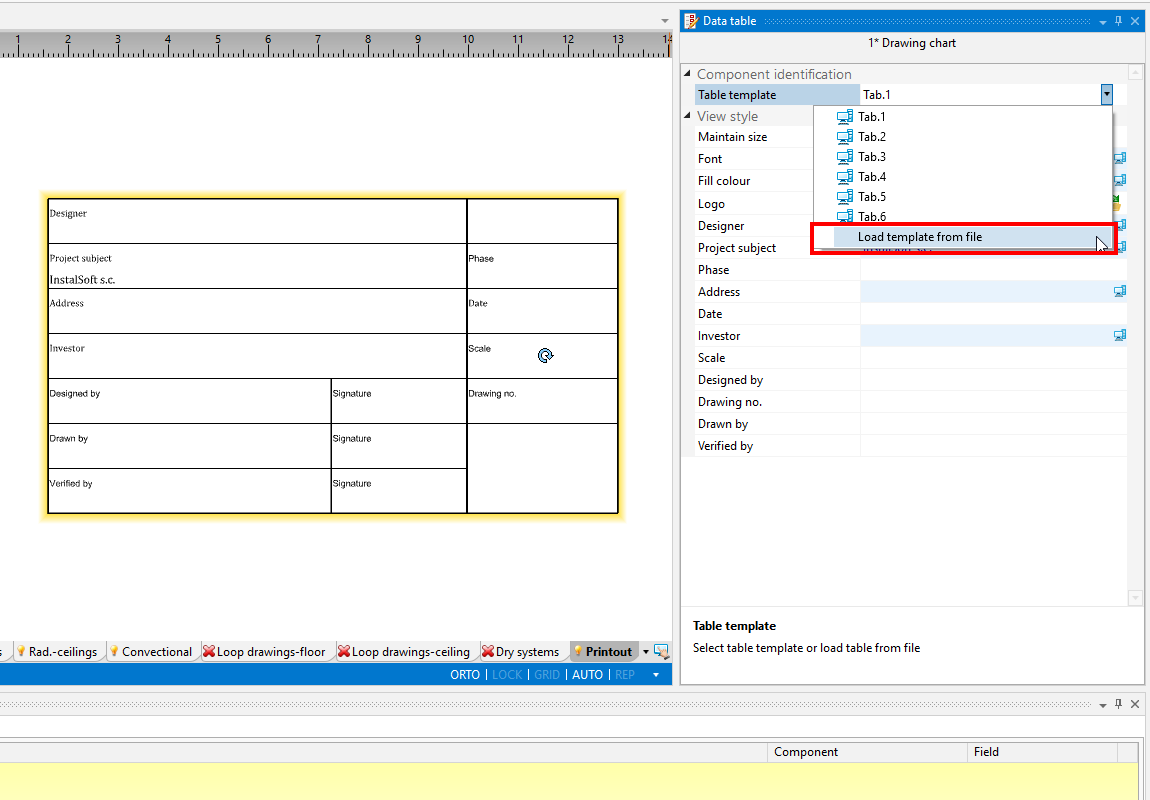
Task: Select Tab.3 from the template list
Action: (871, 157)
